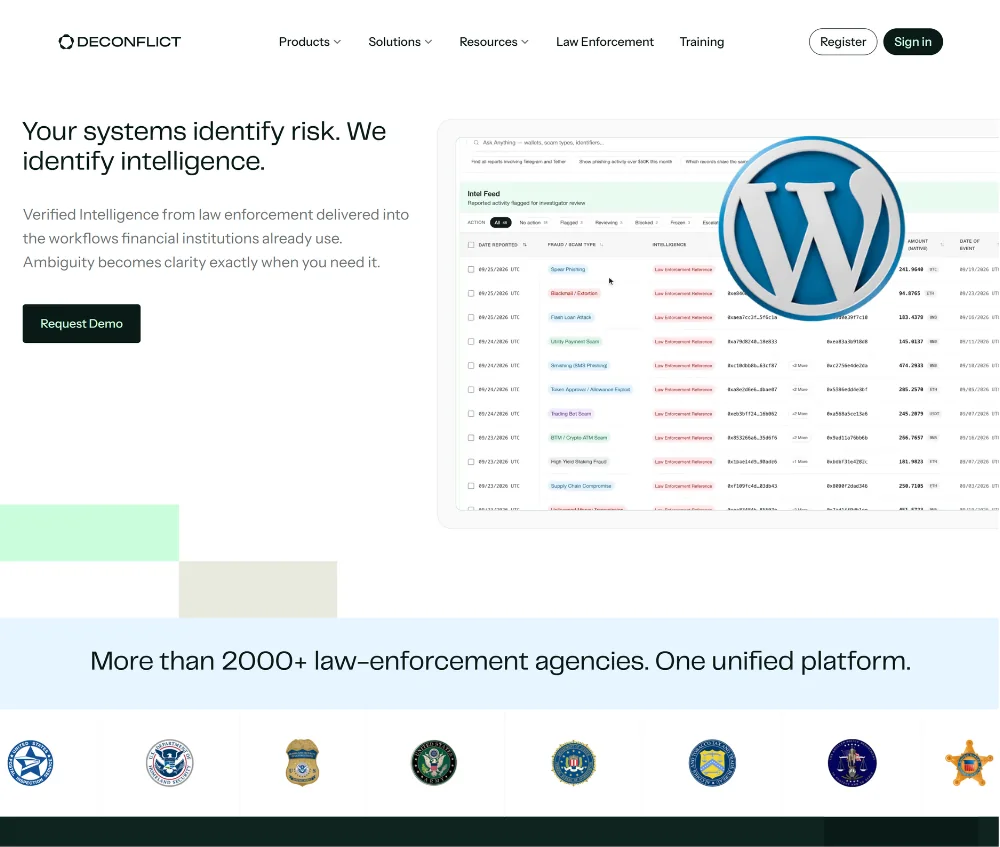This screenshot has width=1000, height=847.
Task: Click the High Yield Staking Fraud tag
Action: (x=578, y=462)
